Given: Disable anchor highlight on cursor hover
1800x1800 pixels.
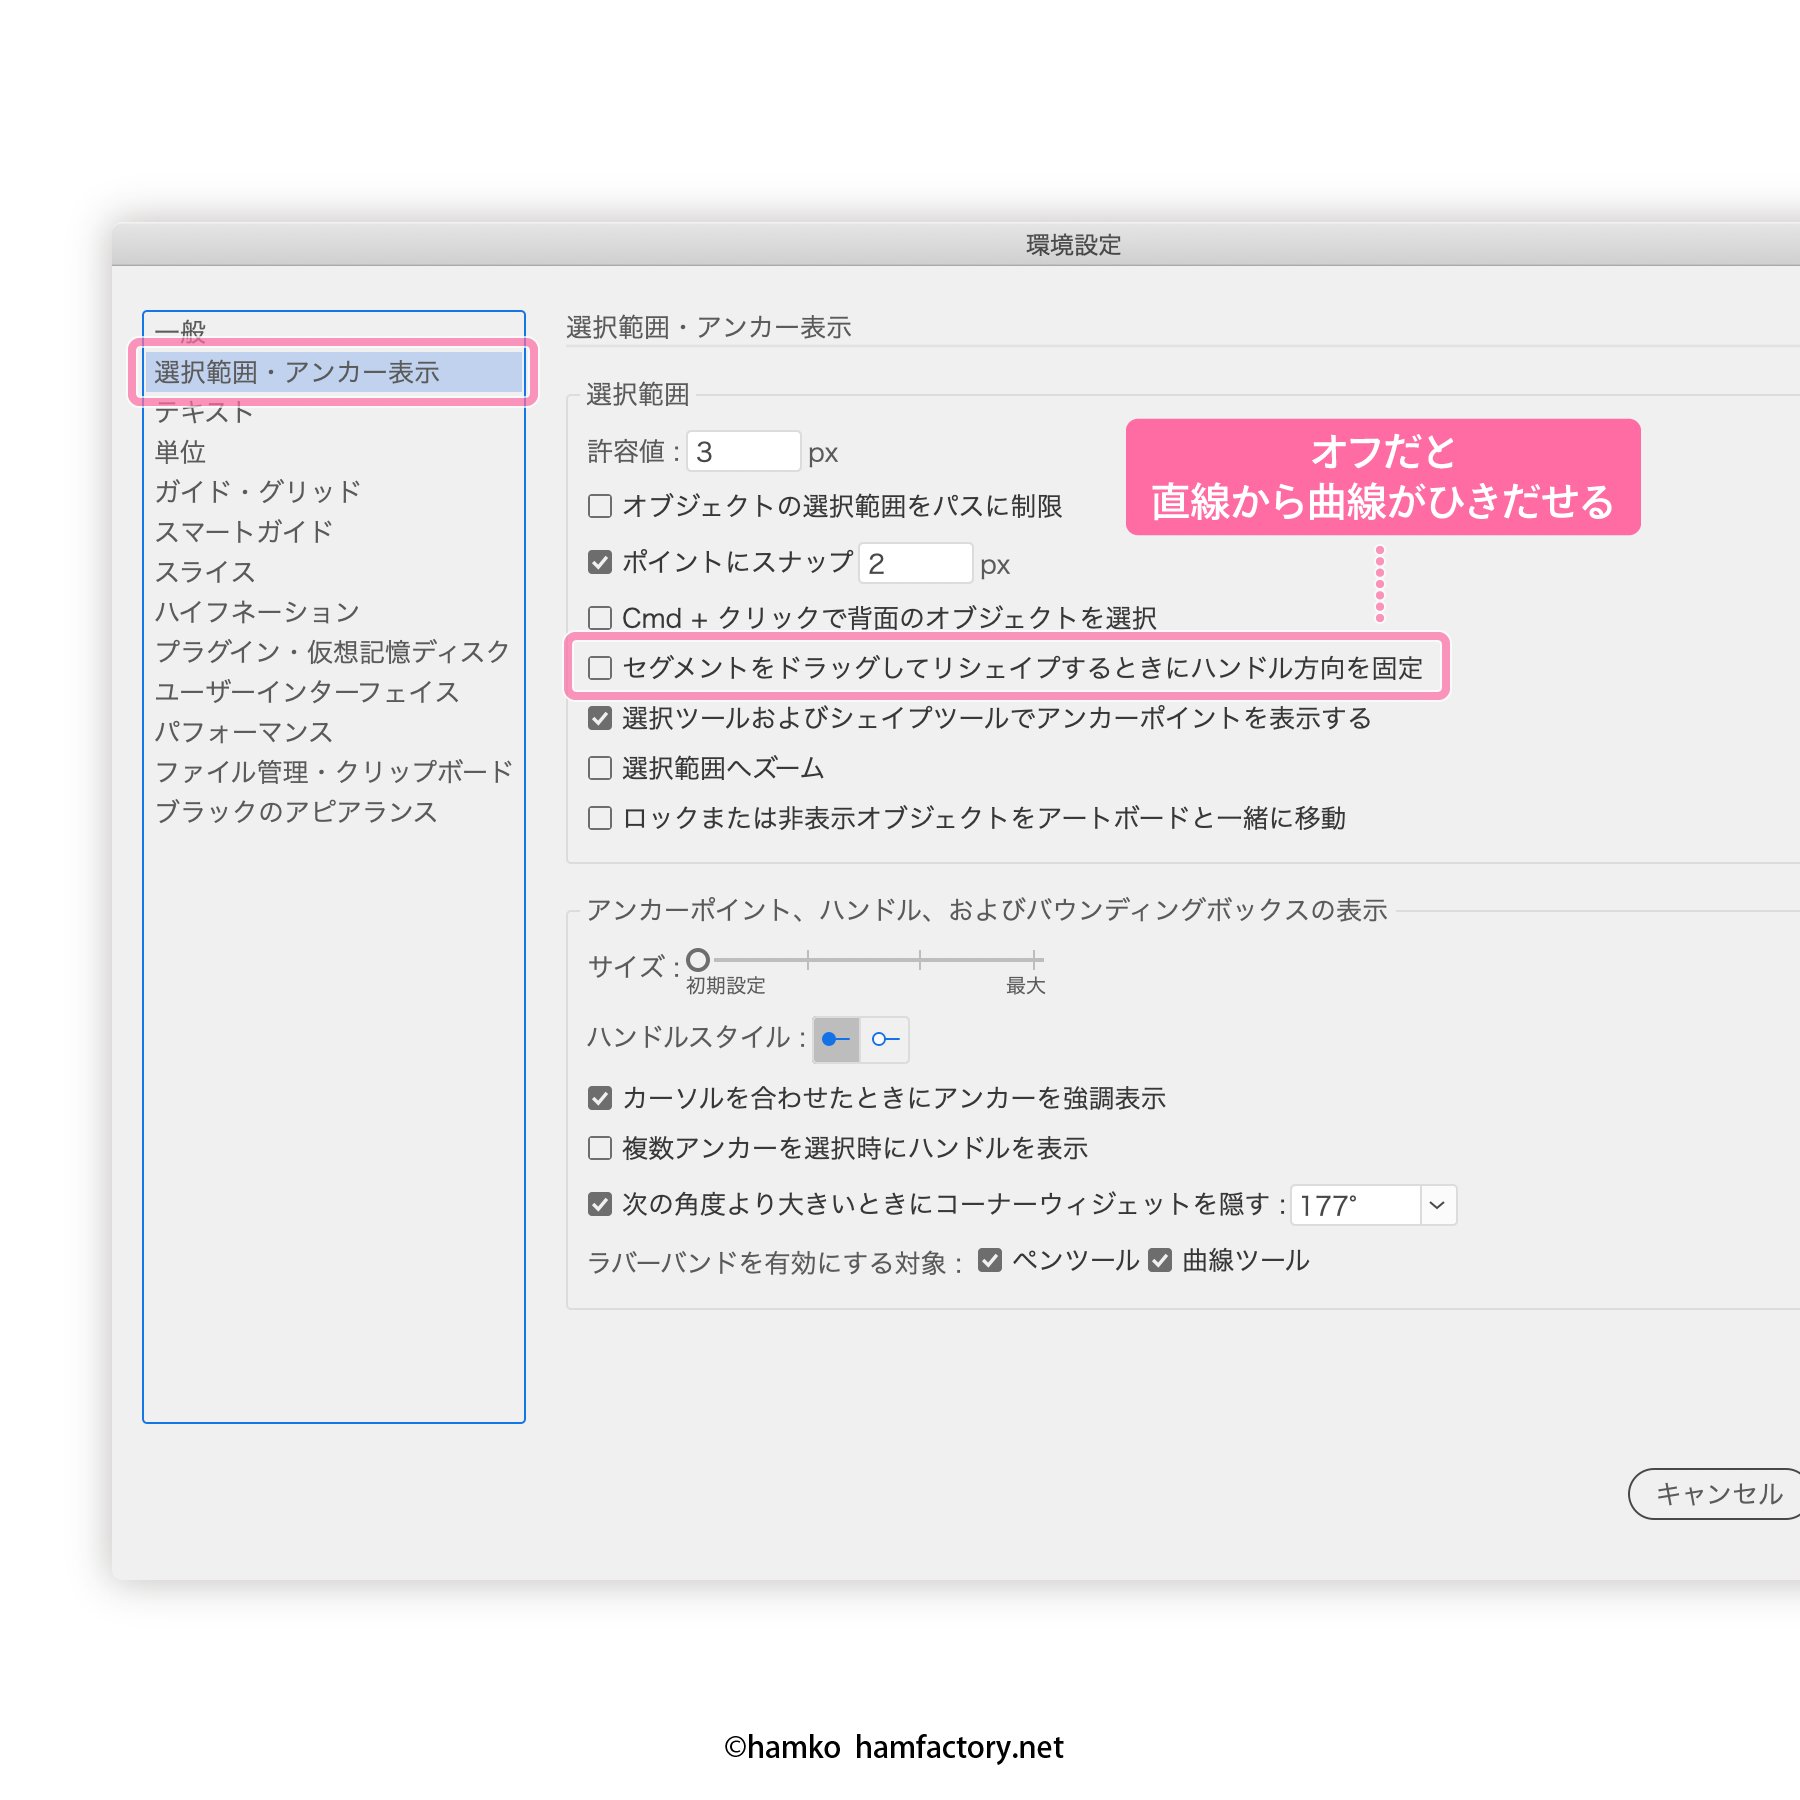Looking at the screenshot, I should click(600, 1098).
